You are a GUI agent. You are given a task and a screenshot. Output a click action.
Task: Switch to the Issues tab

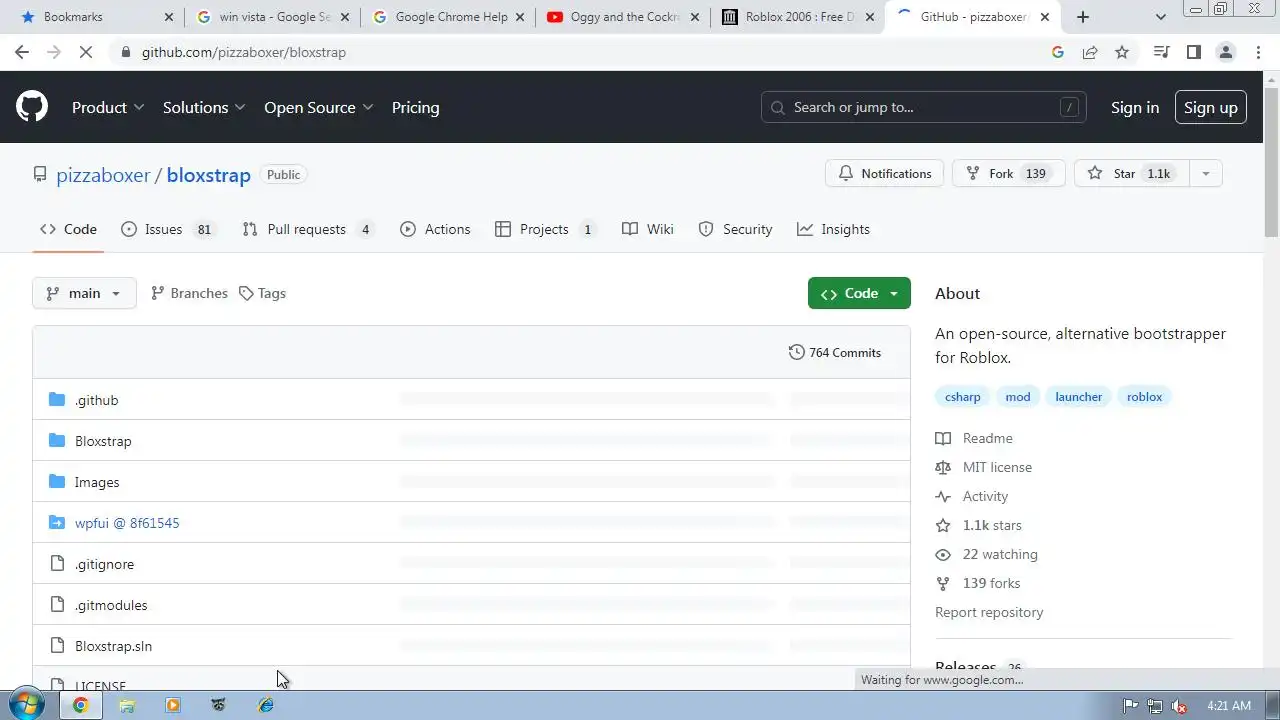coord(167,229)
